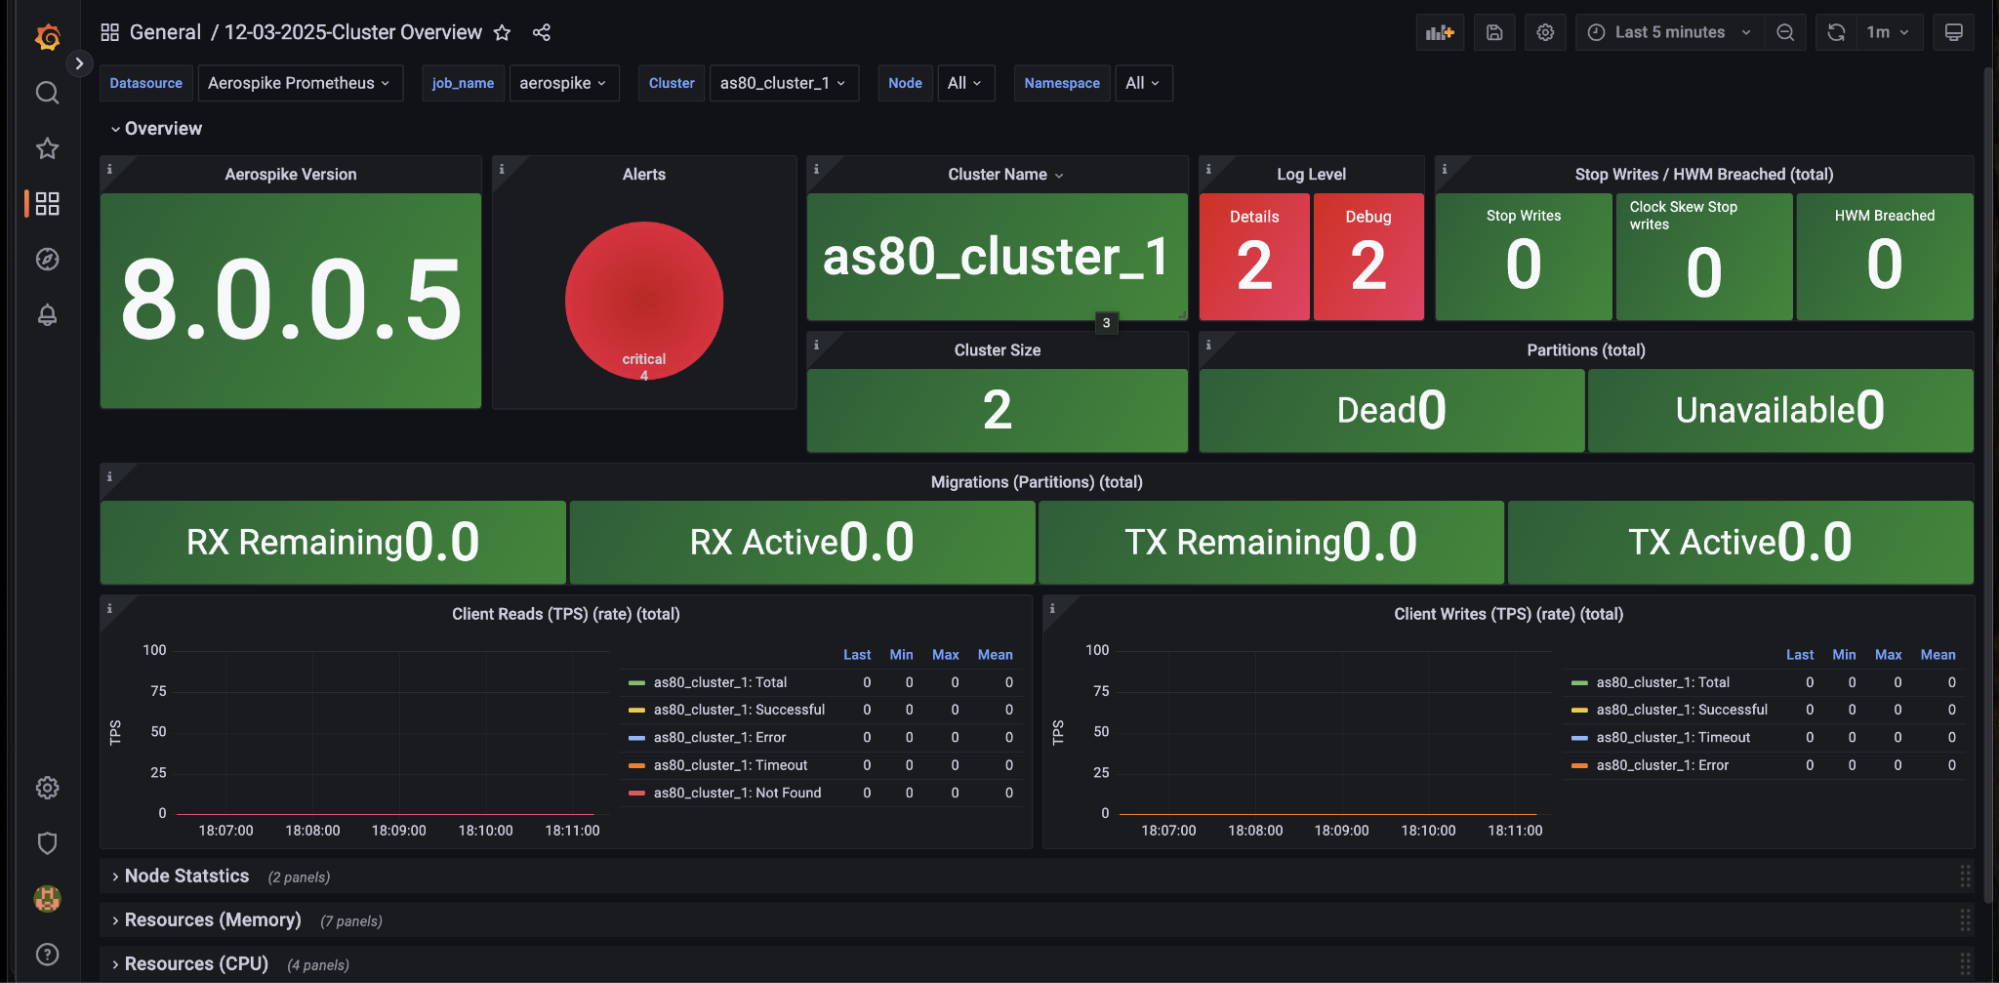This screenshot has width=1999, height=983.
Task: Sort Client Writes legend by Mean
Action: 1938,655
